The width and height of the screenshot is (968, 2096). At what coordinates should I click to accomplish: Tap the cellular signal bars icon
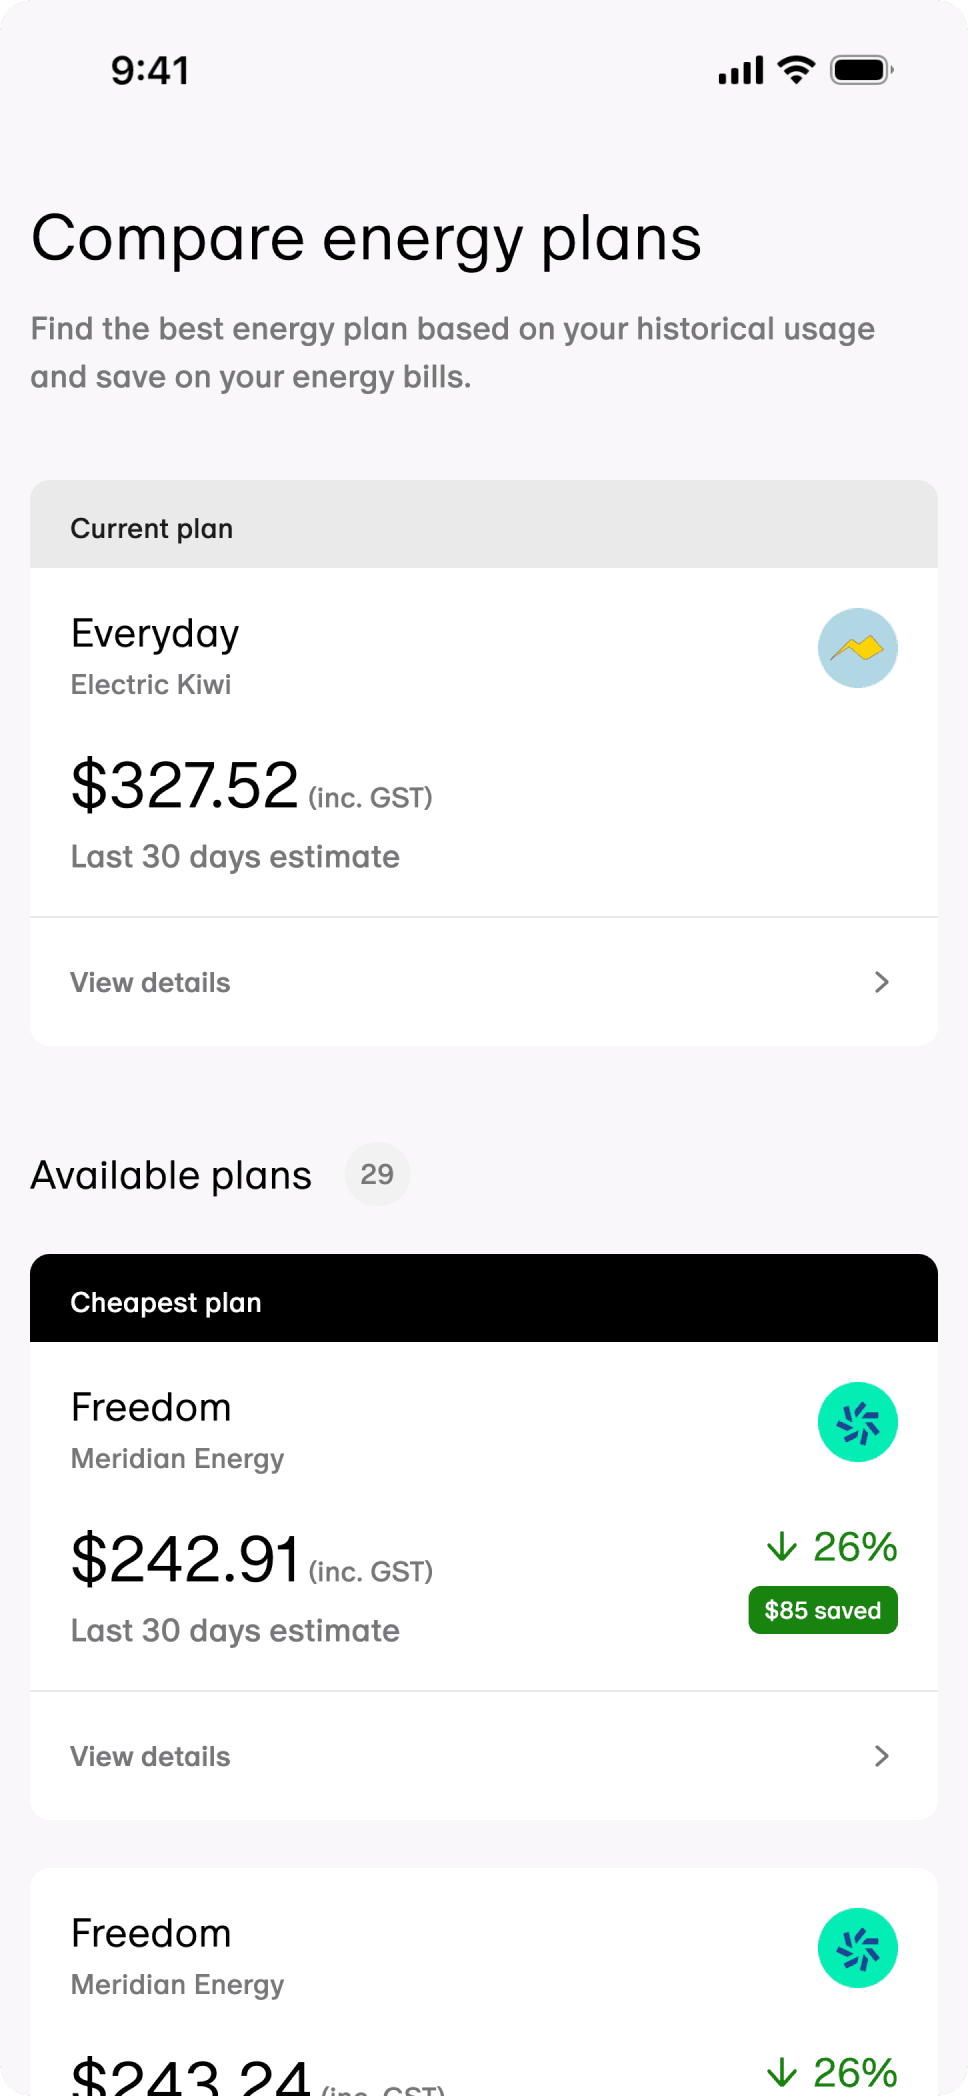tap(741, 71)
